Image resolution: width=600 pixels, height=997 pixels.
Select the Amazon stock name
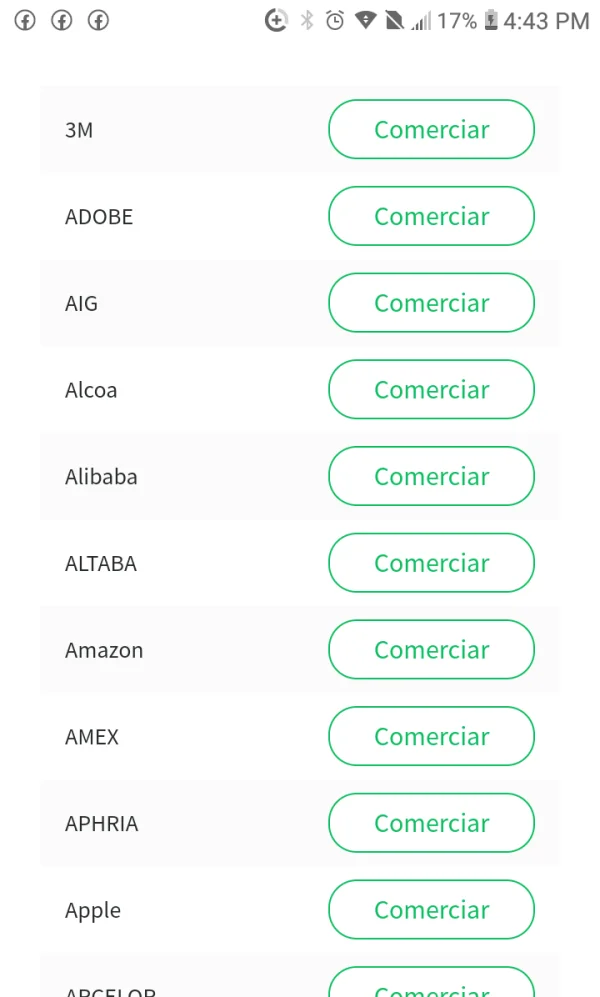104,650
